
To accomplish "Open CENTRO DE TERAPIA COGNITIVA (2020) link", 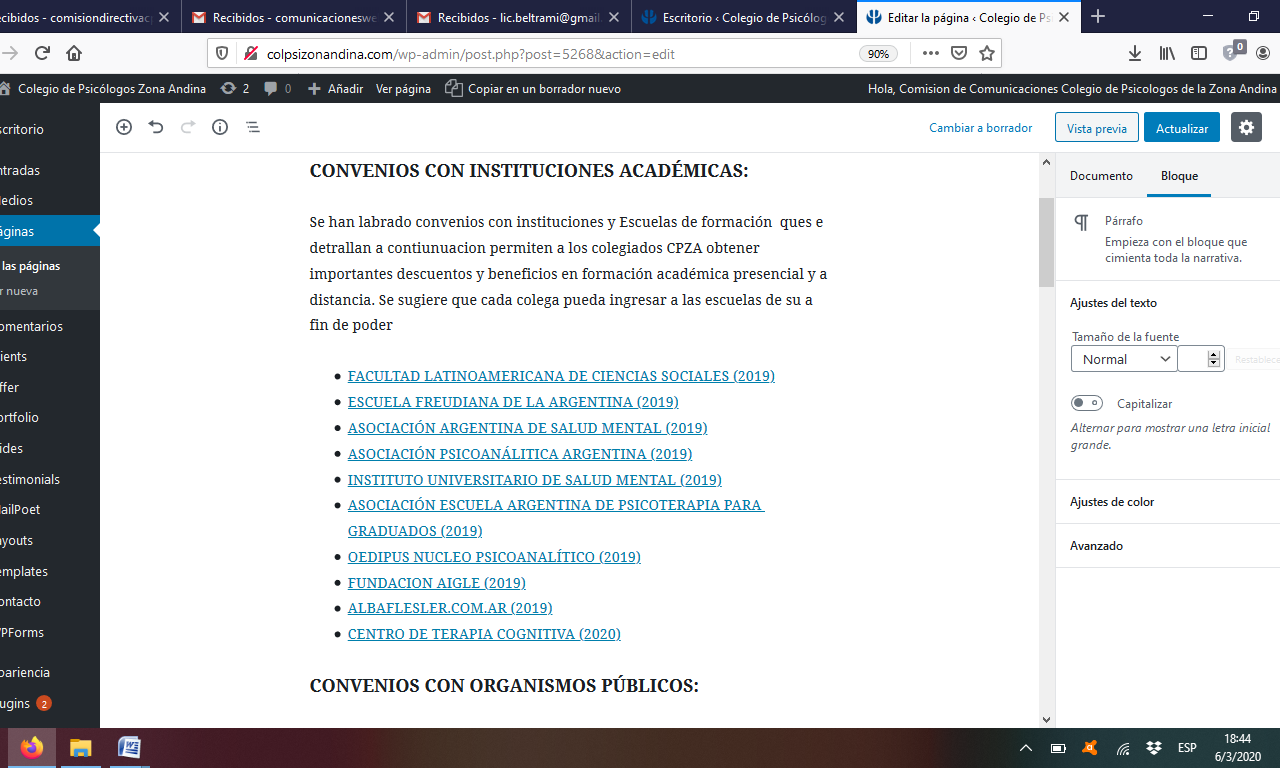I will click(484, 634).
